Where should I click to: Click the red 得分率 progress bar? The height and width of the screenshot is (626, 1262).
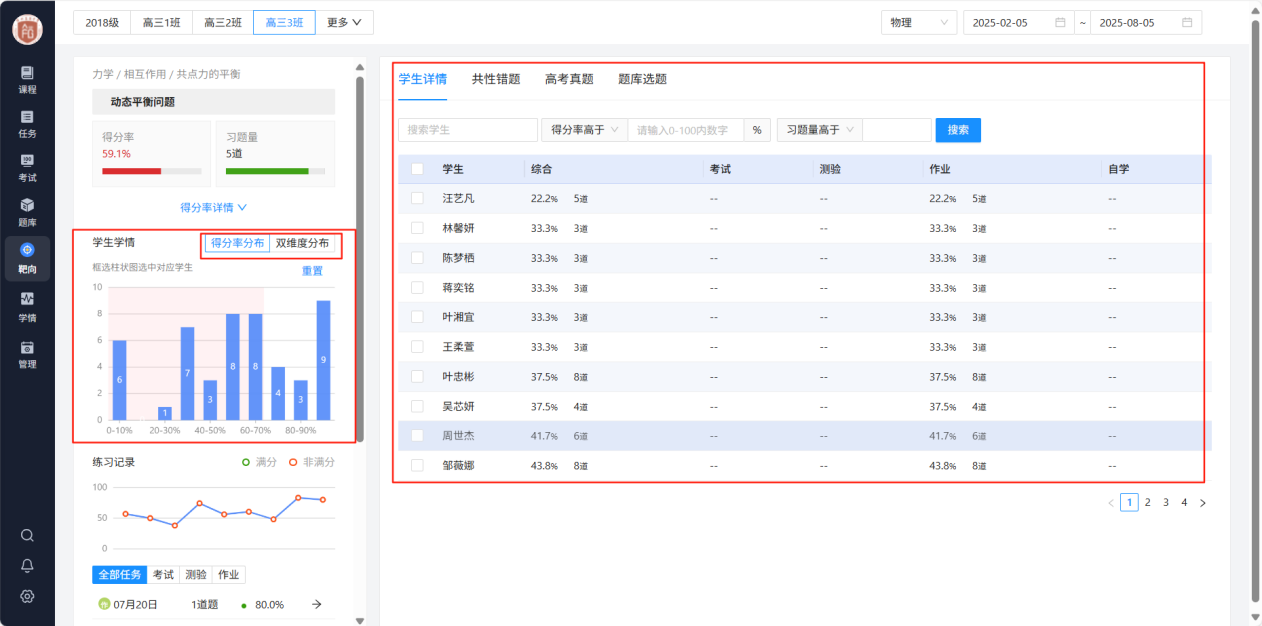point(131,171)
